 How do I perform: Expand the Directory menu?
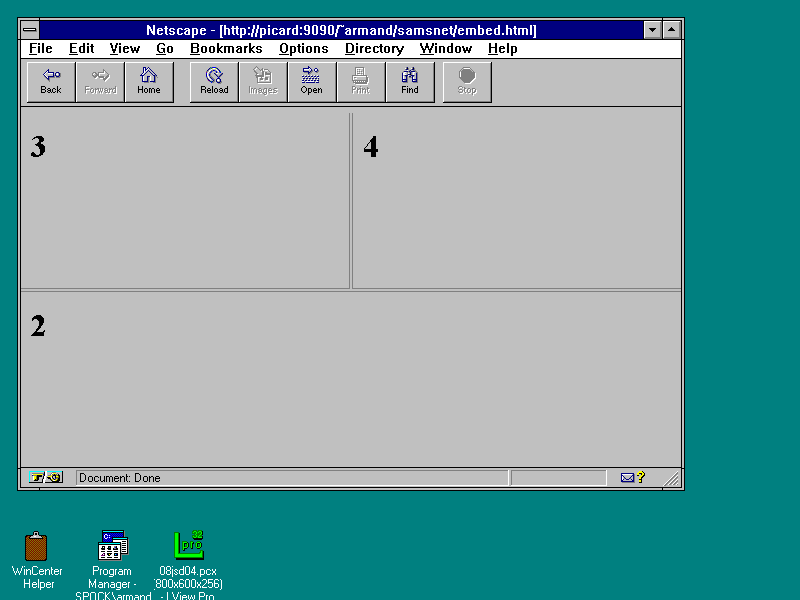374,48
